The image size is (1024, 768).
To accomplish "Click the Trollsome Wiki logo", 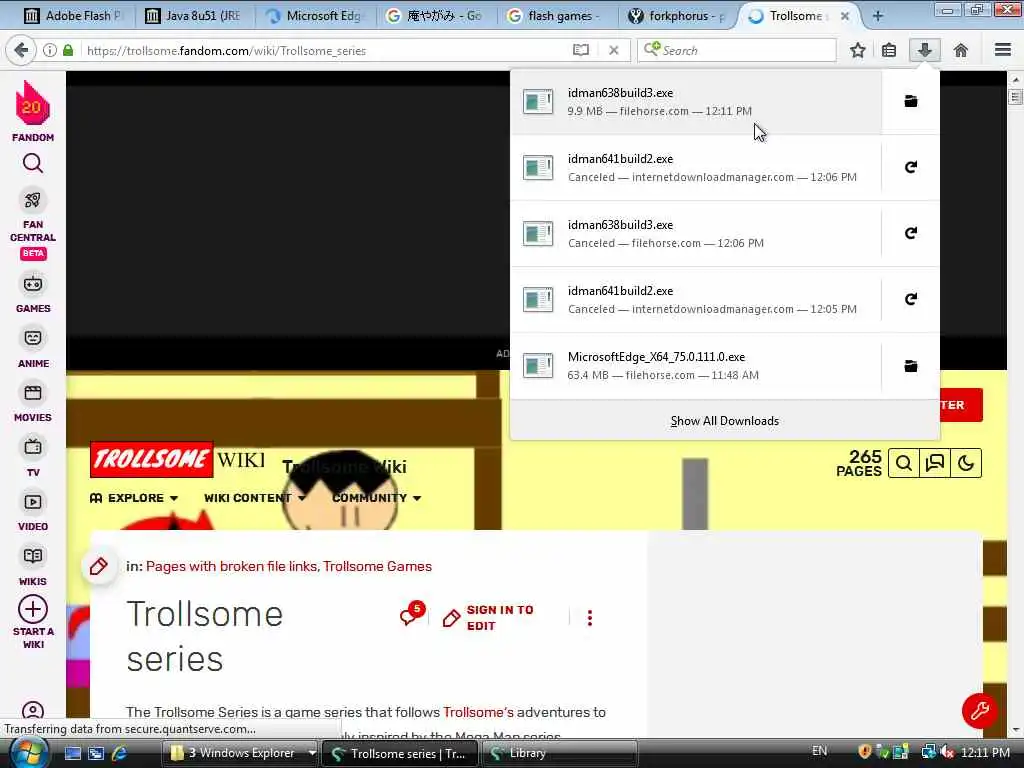I will pos(178,460).
